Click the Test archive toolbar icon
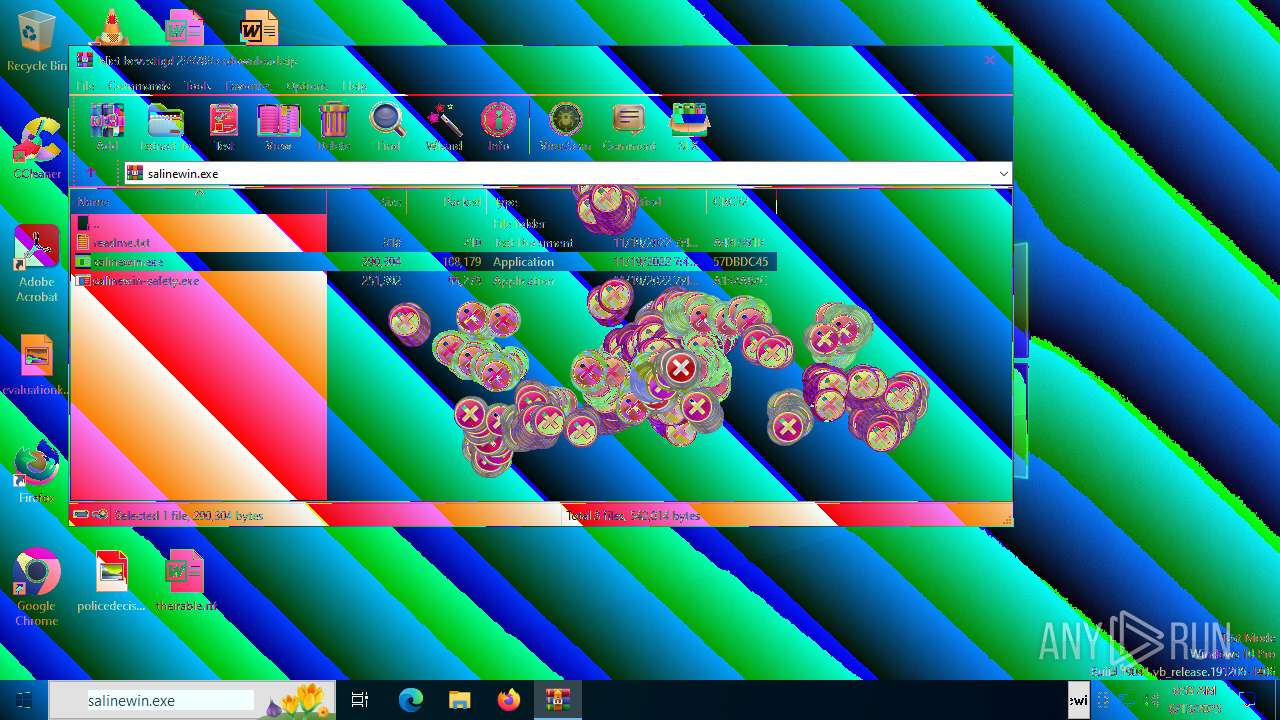1280x720 pixels. (224, 126)
